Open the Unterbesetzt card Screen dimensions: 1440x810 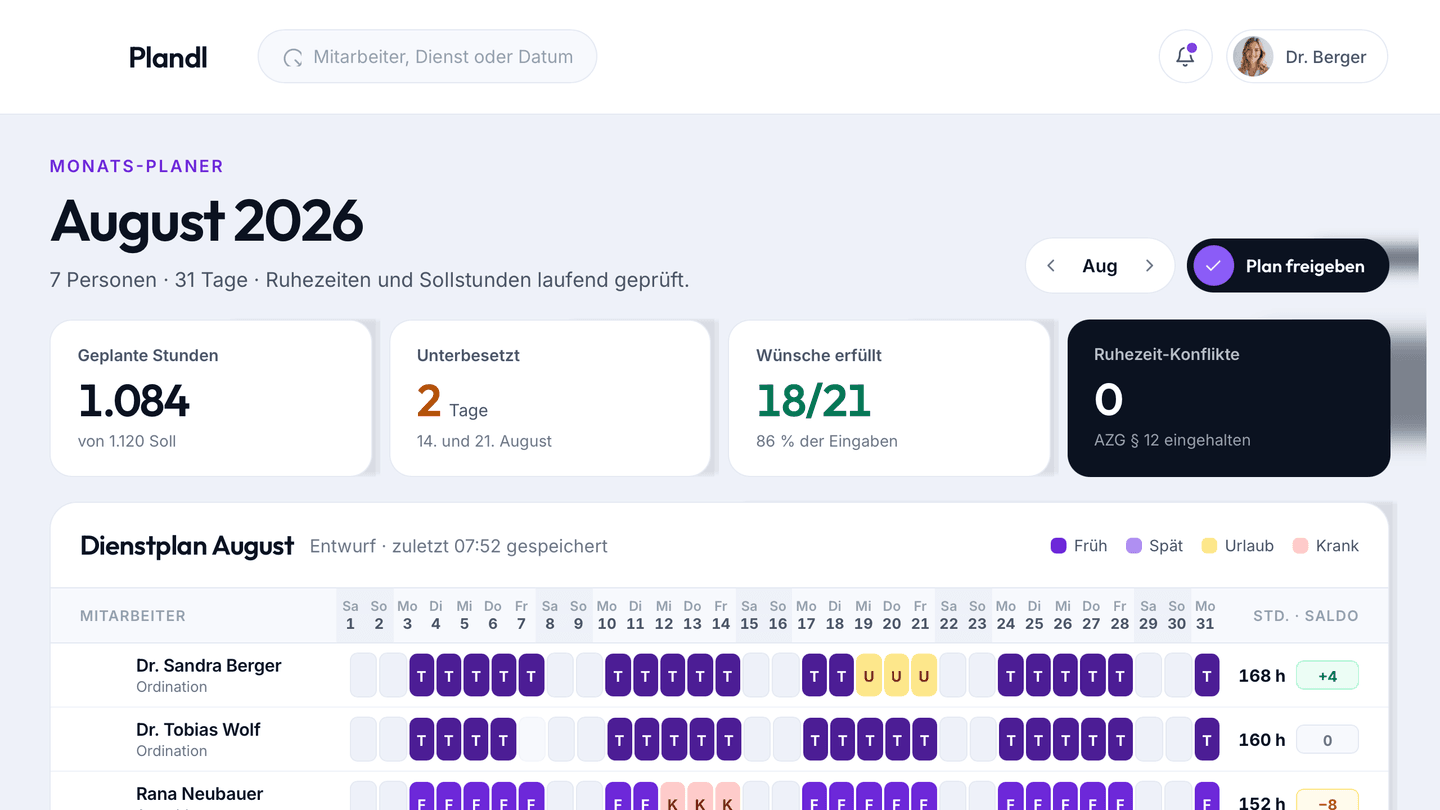click(550, 398)
